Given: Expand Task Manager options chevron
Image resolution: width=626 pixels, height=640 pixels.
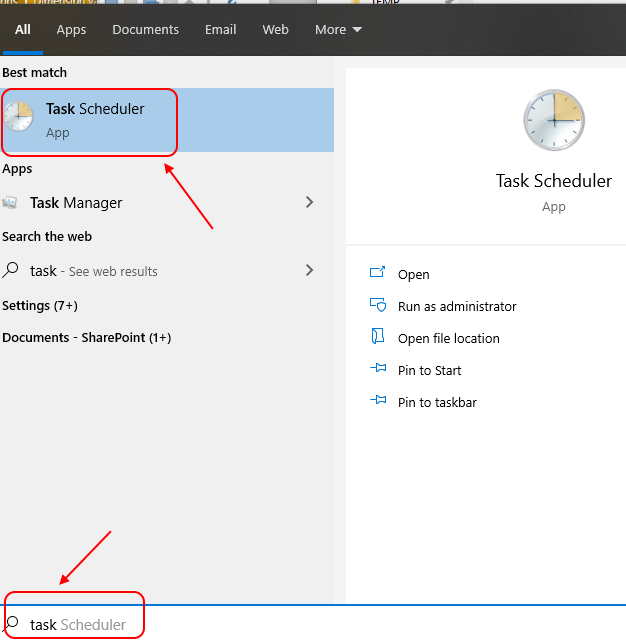Looking at the screenshot, I should point(309,202).
